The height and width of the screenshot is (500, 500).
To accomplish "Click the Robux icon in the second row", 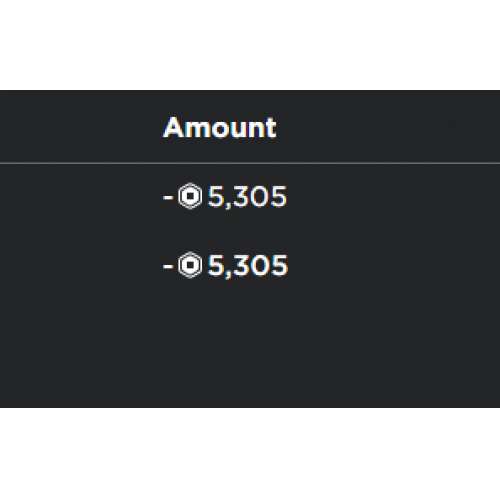I will pyautogui.click(x=190, y=265).
